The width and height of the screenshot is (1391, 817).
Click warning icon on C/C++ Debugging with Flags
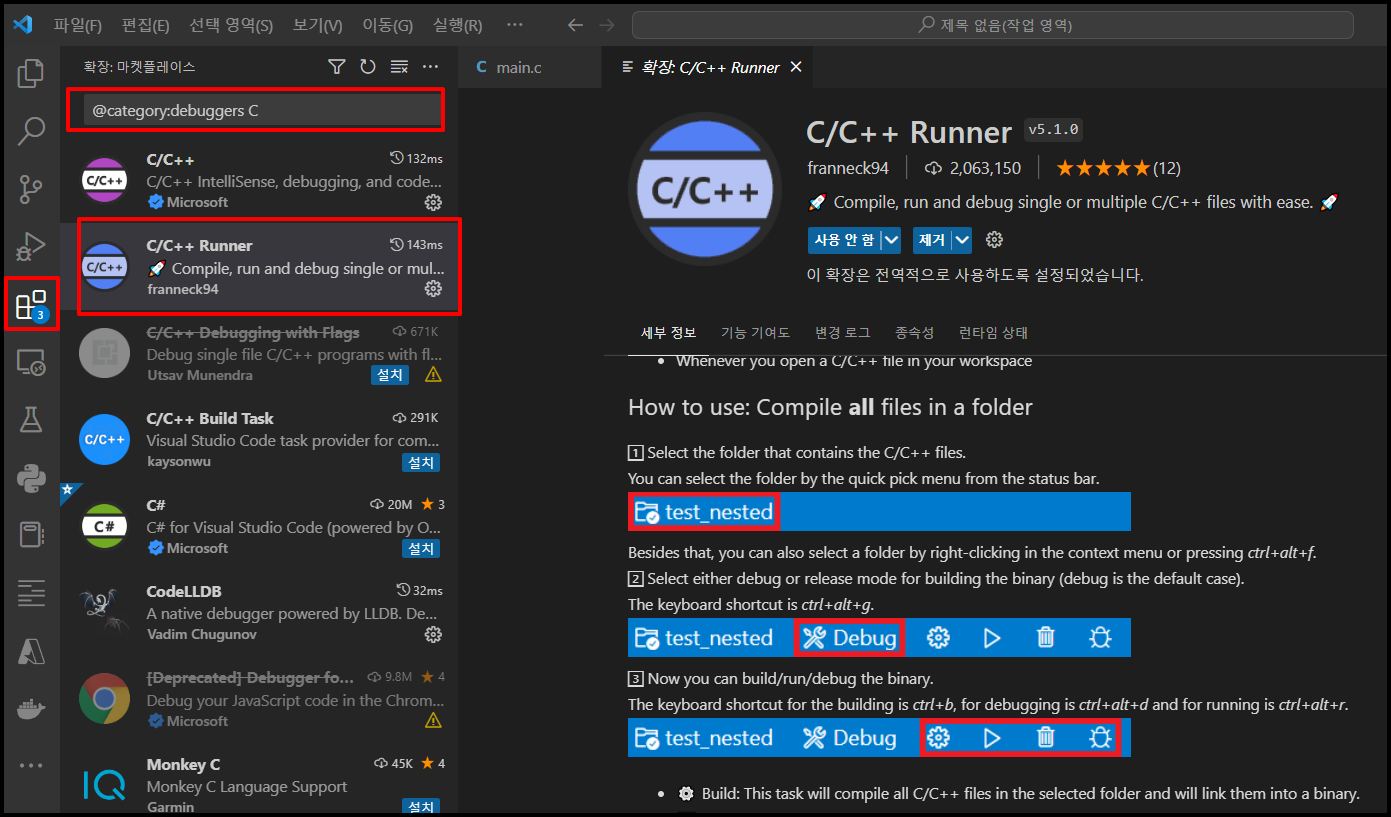pos(433,375)
